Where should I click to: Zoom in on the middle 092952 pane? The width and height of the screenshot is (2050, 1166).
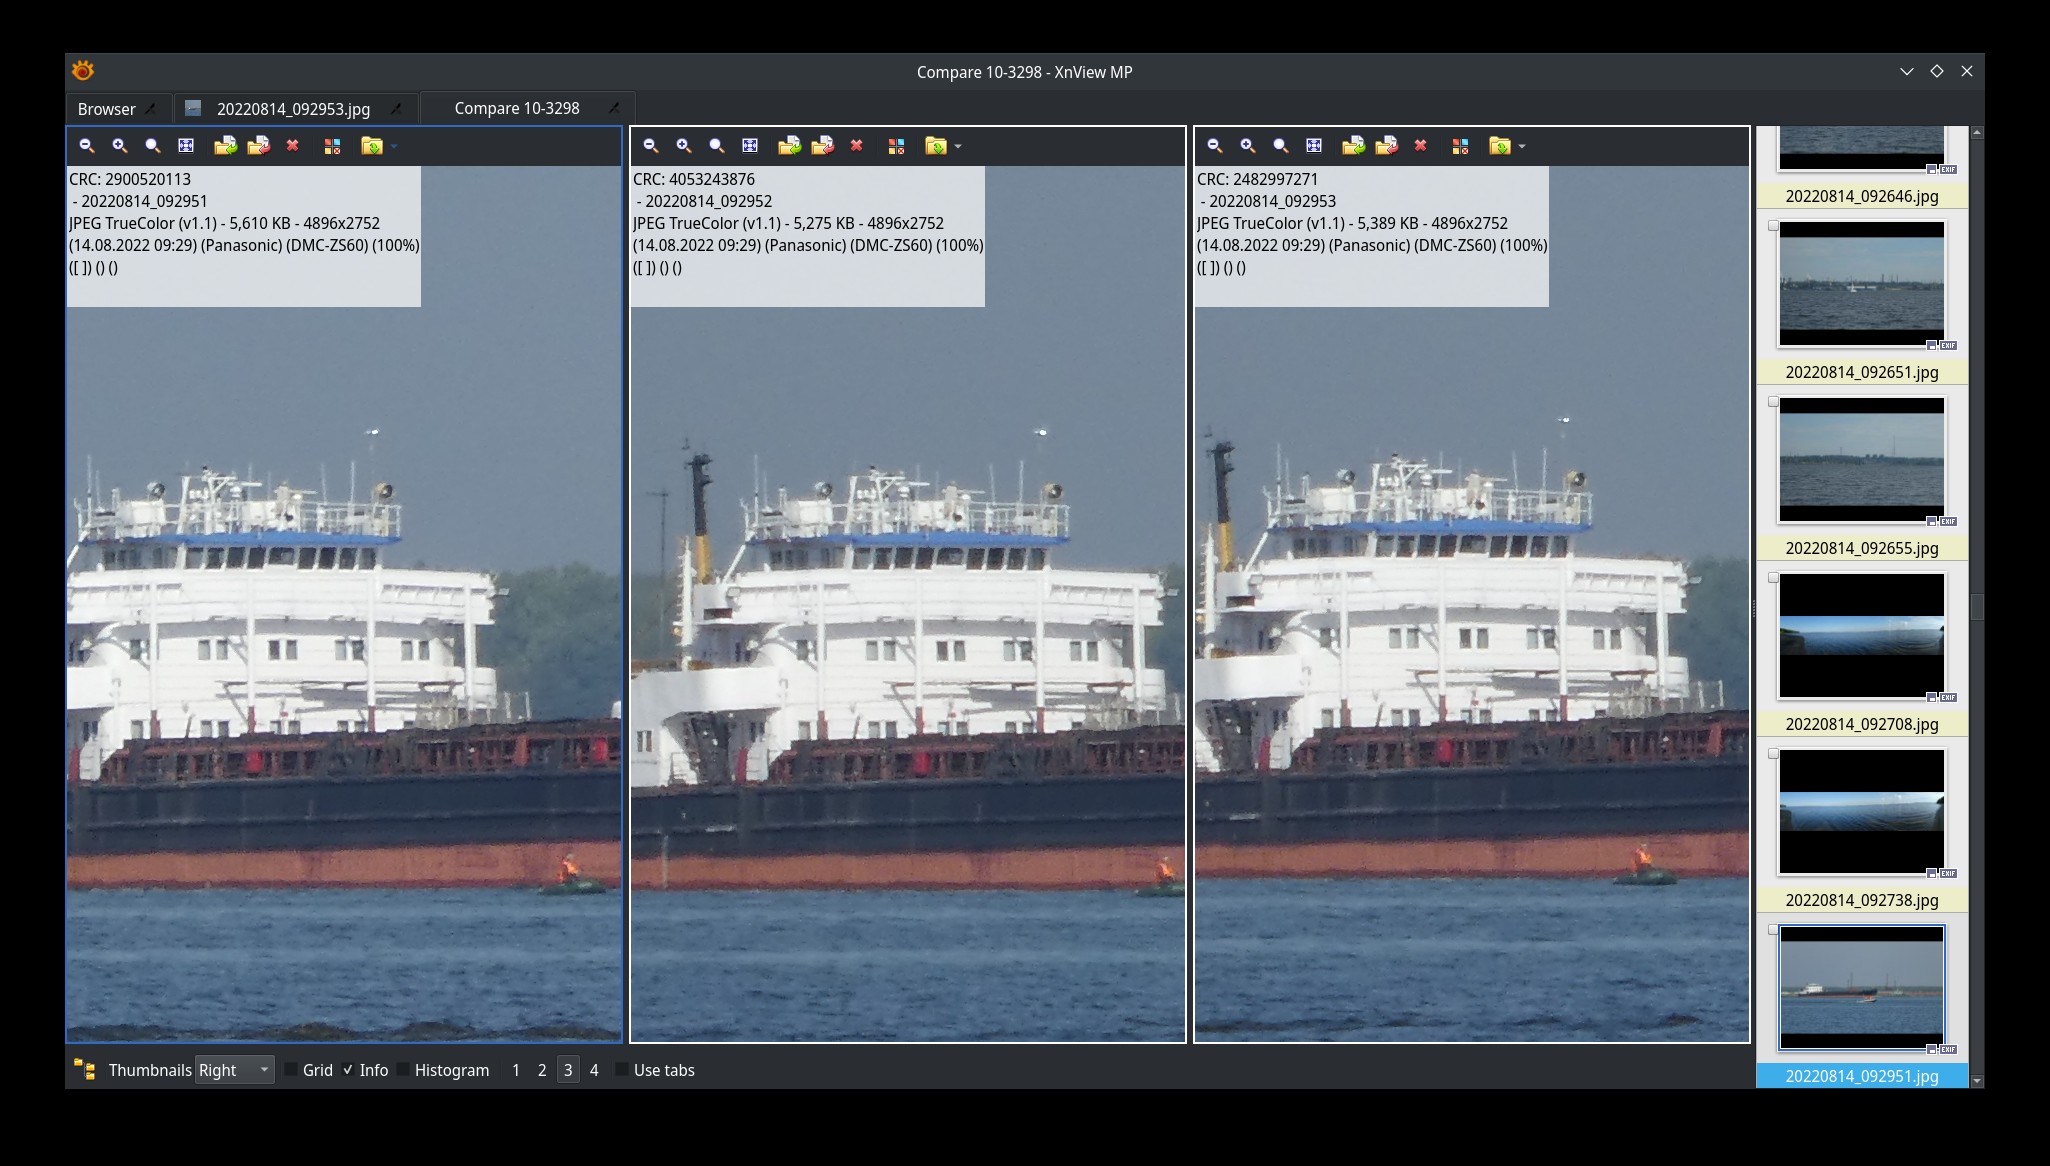[684, 146]
